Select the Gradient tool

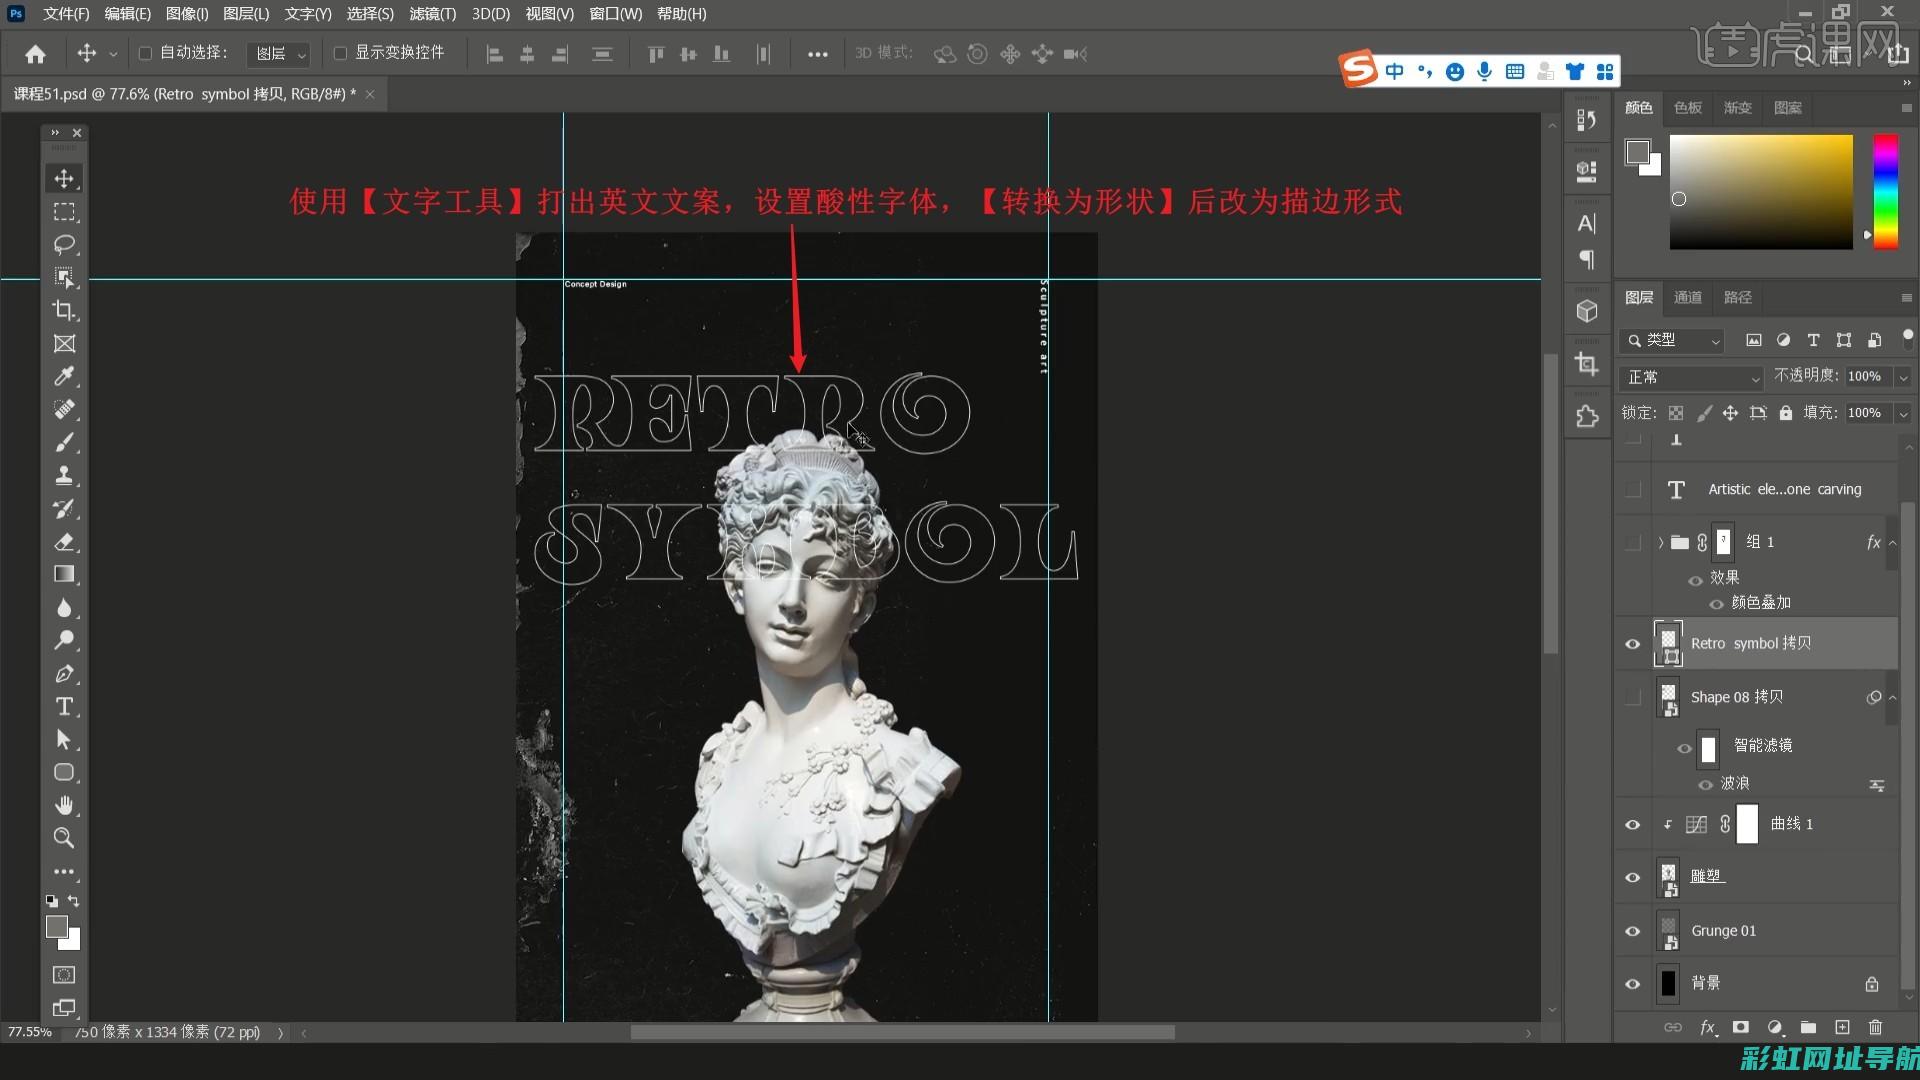coord(64,575)
